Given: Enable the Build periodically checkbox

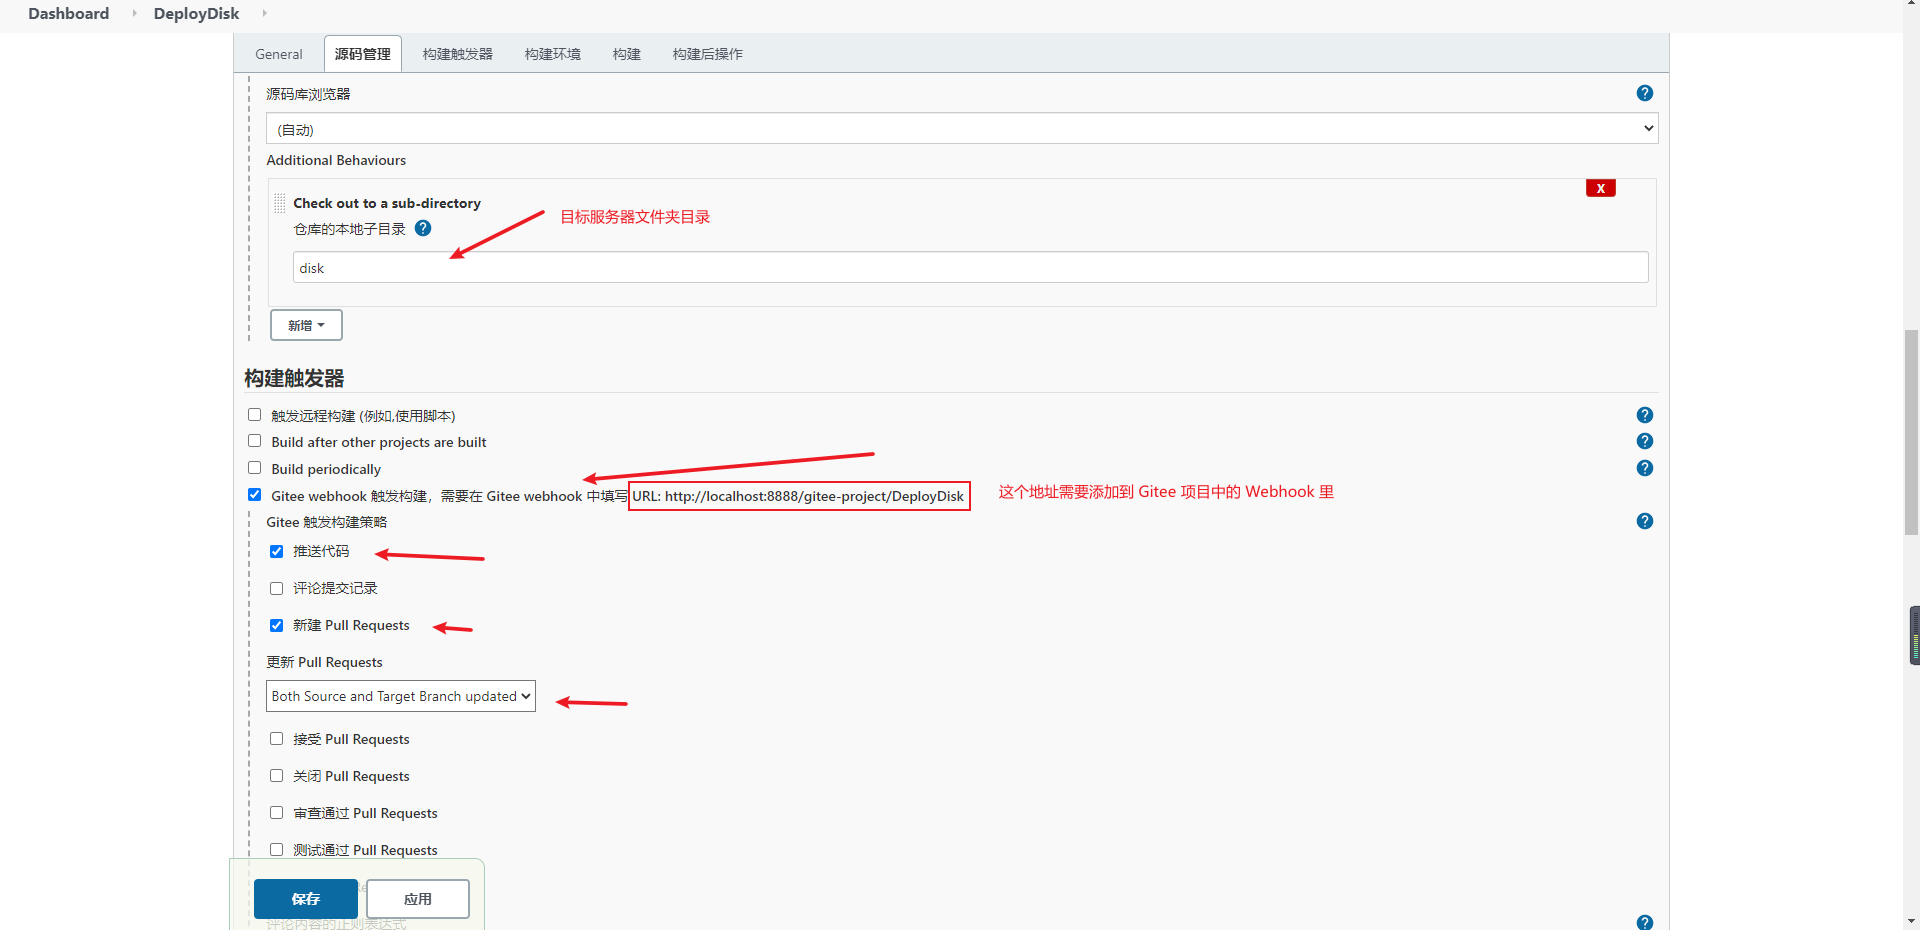Looking at the screenshot, I should pyautogui.click(x=254, y=467).
